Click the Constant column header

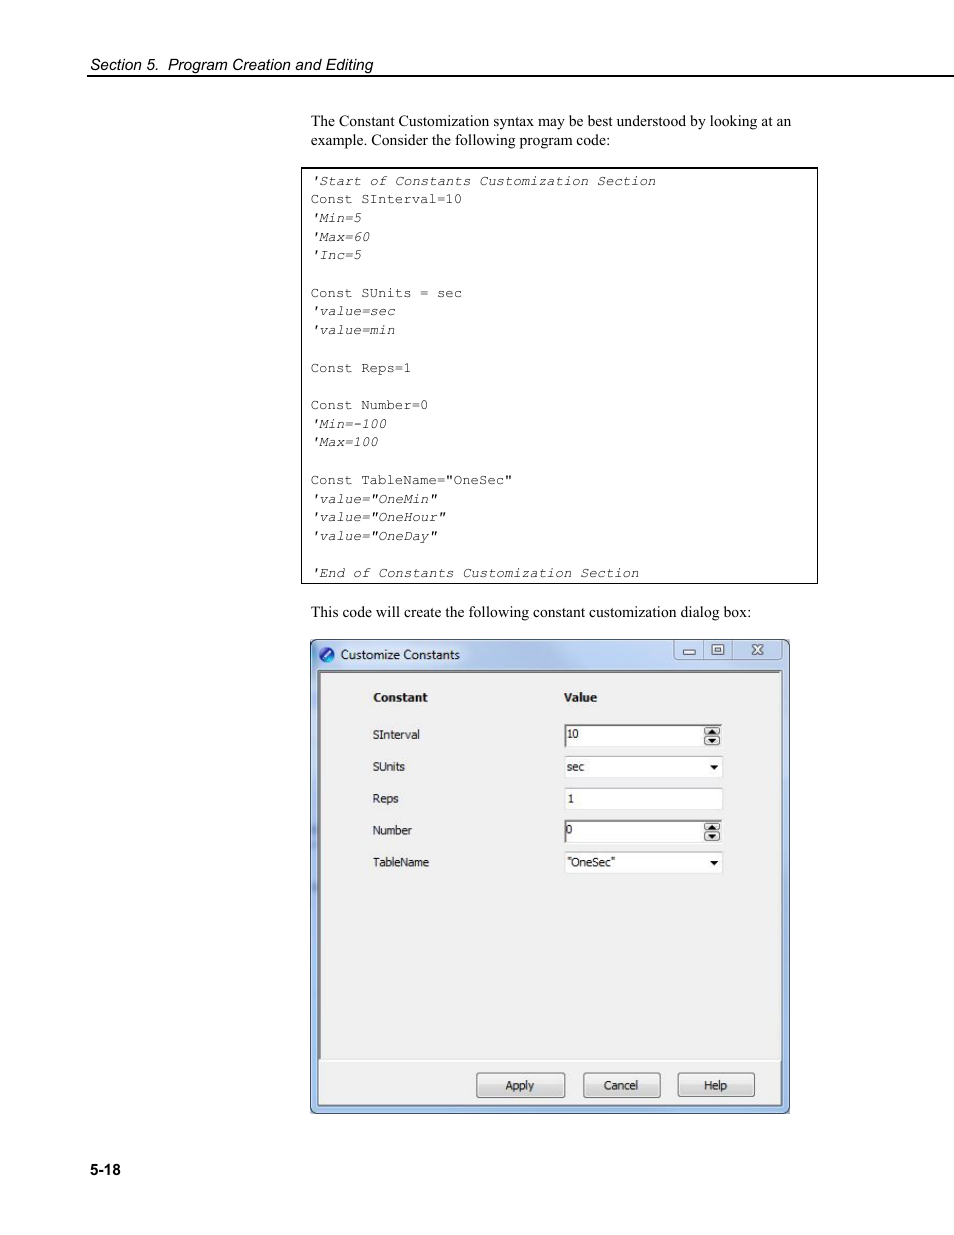pyautogui.click(x=400, y=698)
